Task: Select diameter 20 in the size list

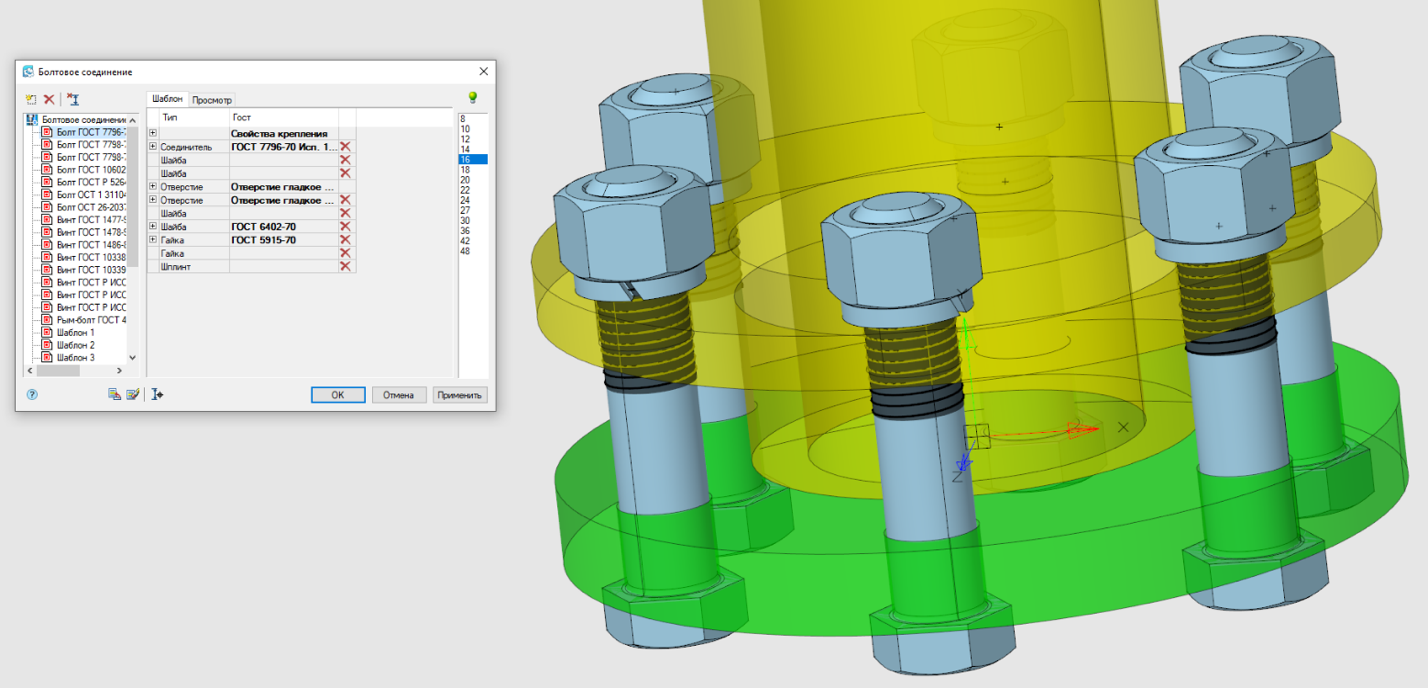Action: pyautogui.click(x=465, y=180)
